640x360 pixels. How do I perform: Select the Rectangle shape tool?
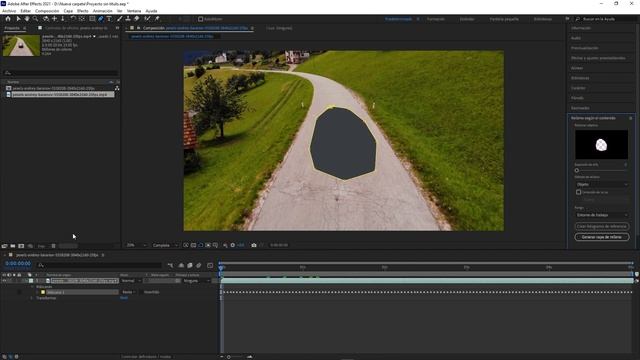pyautogui.click(x=92, y=19)
